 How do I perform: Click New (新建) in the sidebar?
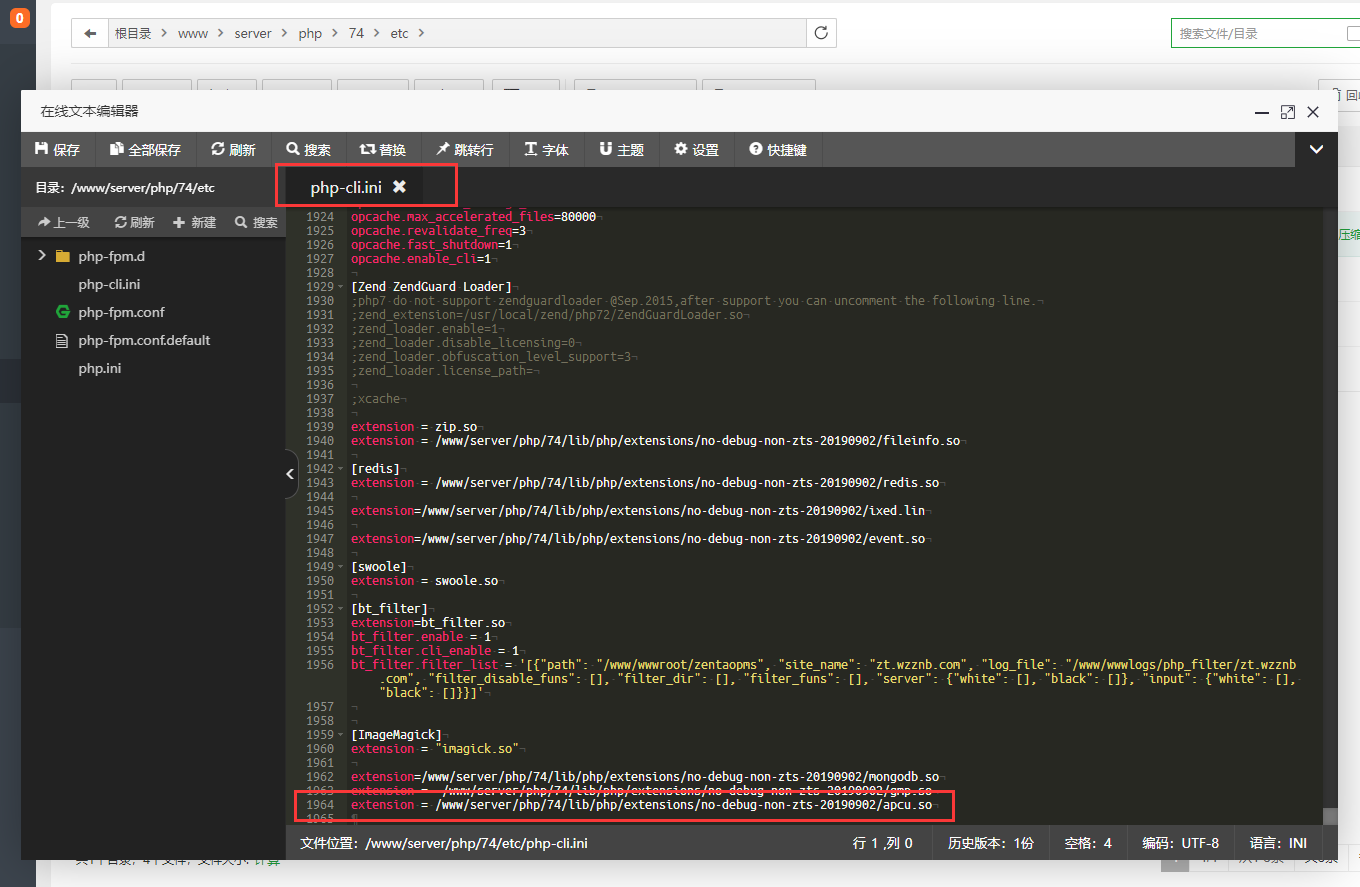(194, 223)
